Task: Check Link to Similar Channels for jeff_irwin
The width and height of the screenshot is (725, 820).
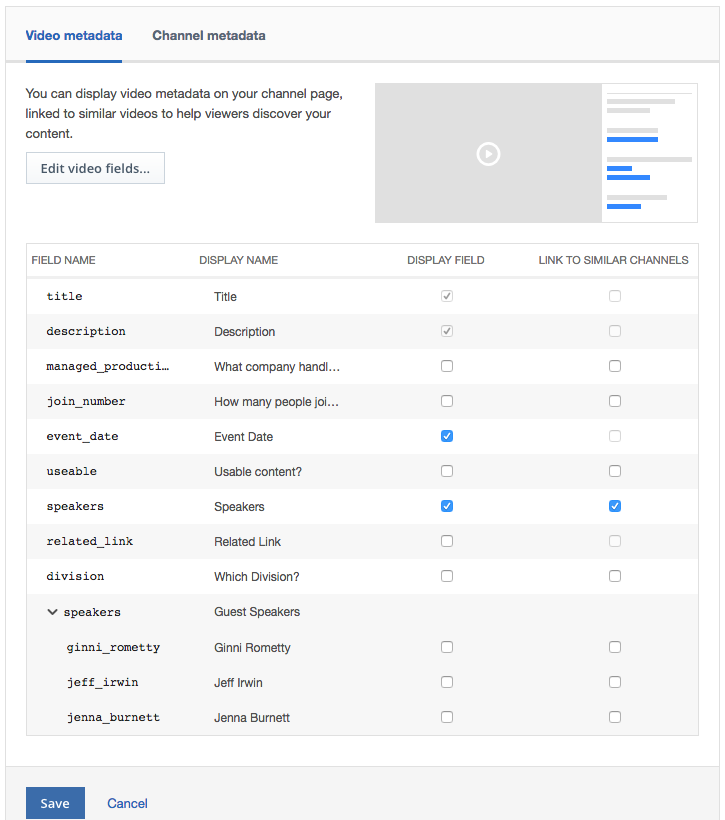Action: pos(615,682)
